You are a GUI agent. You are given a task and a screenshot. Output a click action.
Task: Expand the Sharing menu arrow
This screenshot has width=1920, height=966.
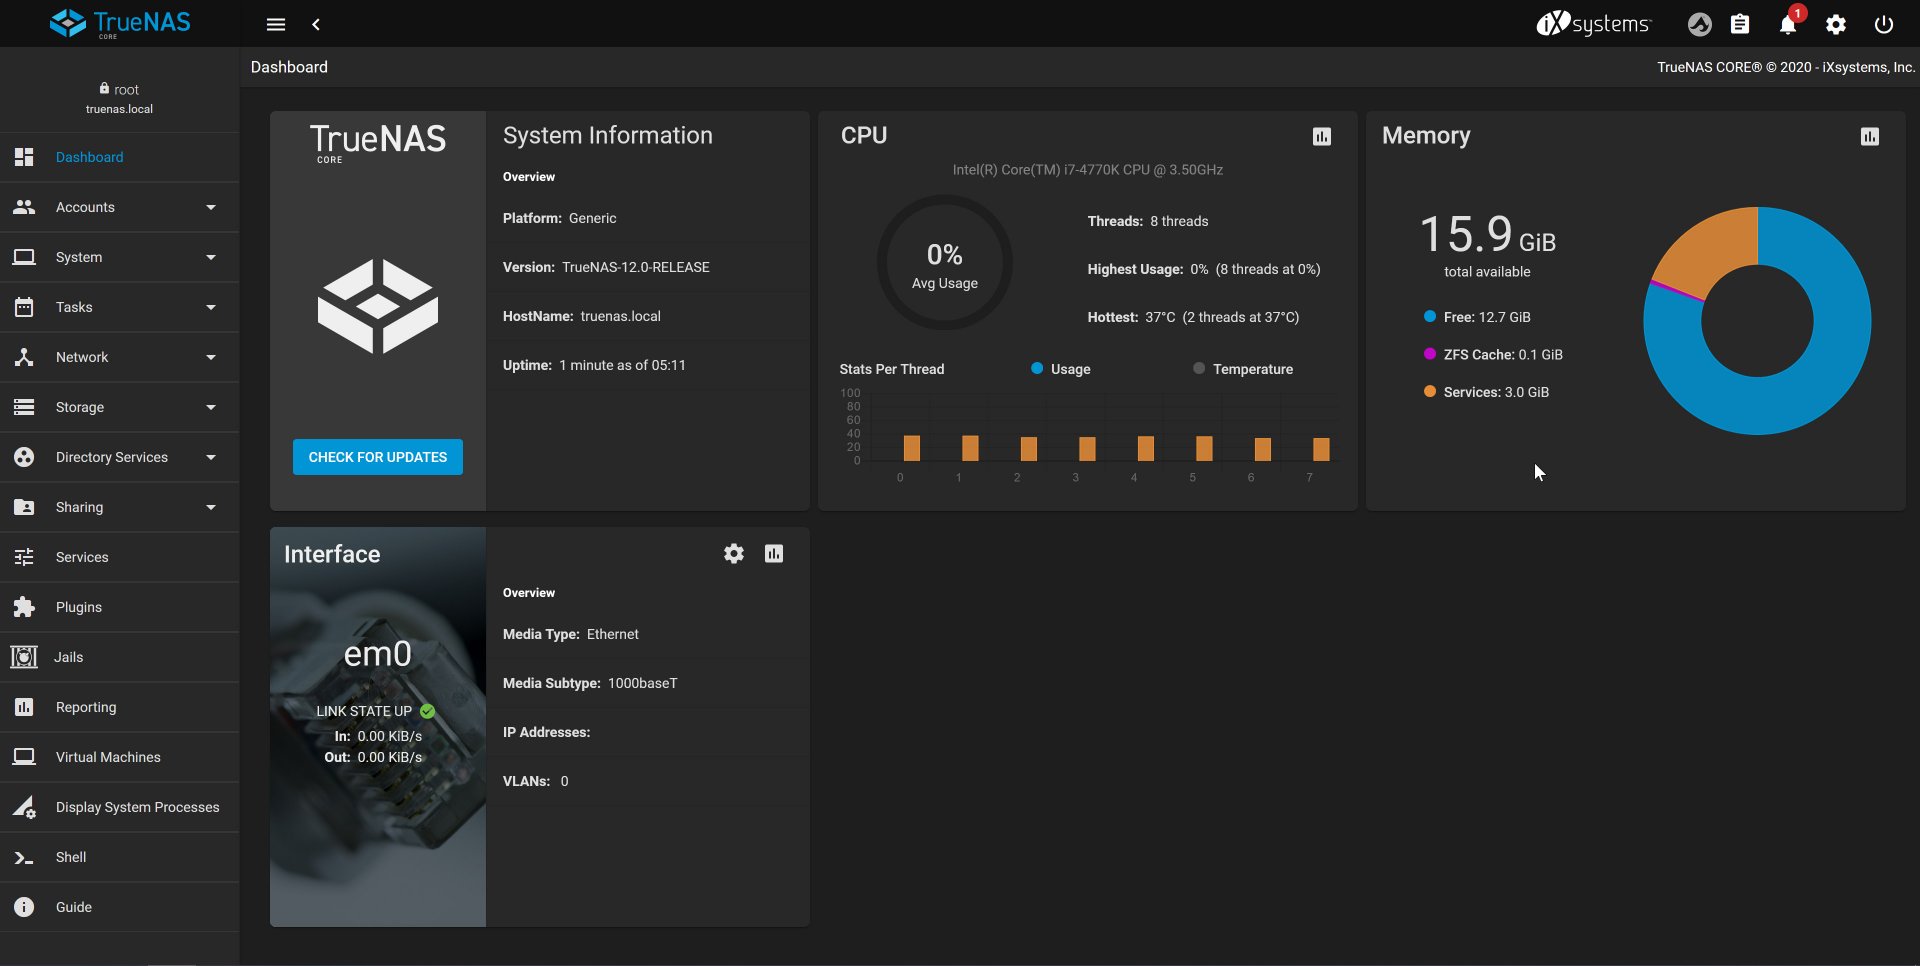coord(211,507)
